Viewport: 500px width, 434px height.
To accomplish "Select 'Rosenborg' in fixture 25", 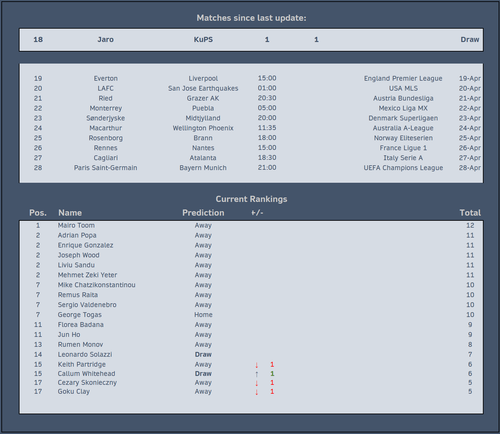I will [x=106, y=138].
